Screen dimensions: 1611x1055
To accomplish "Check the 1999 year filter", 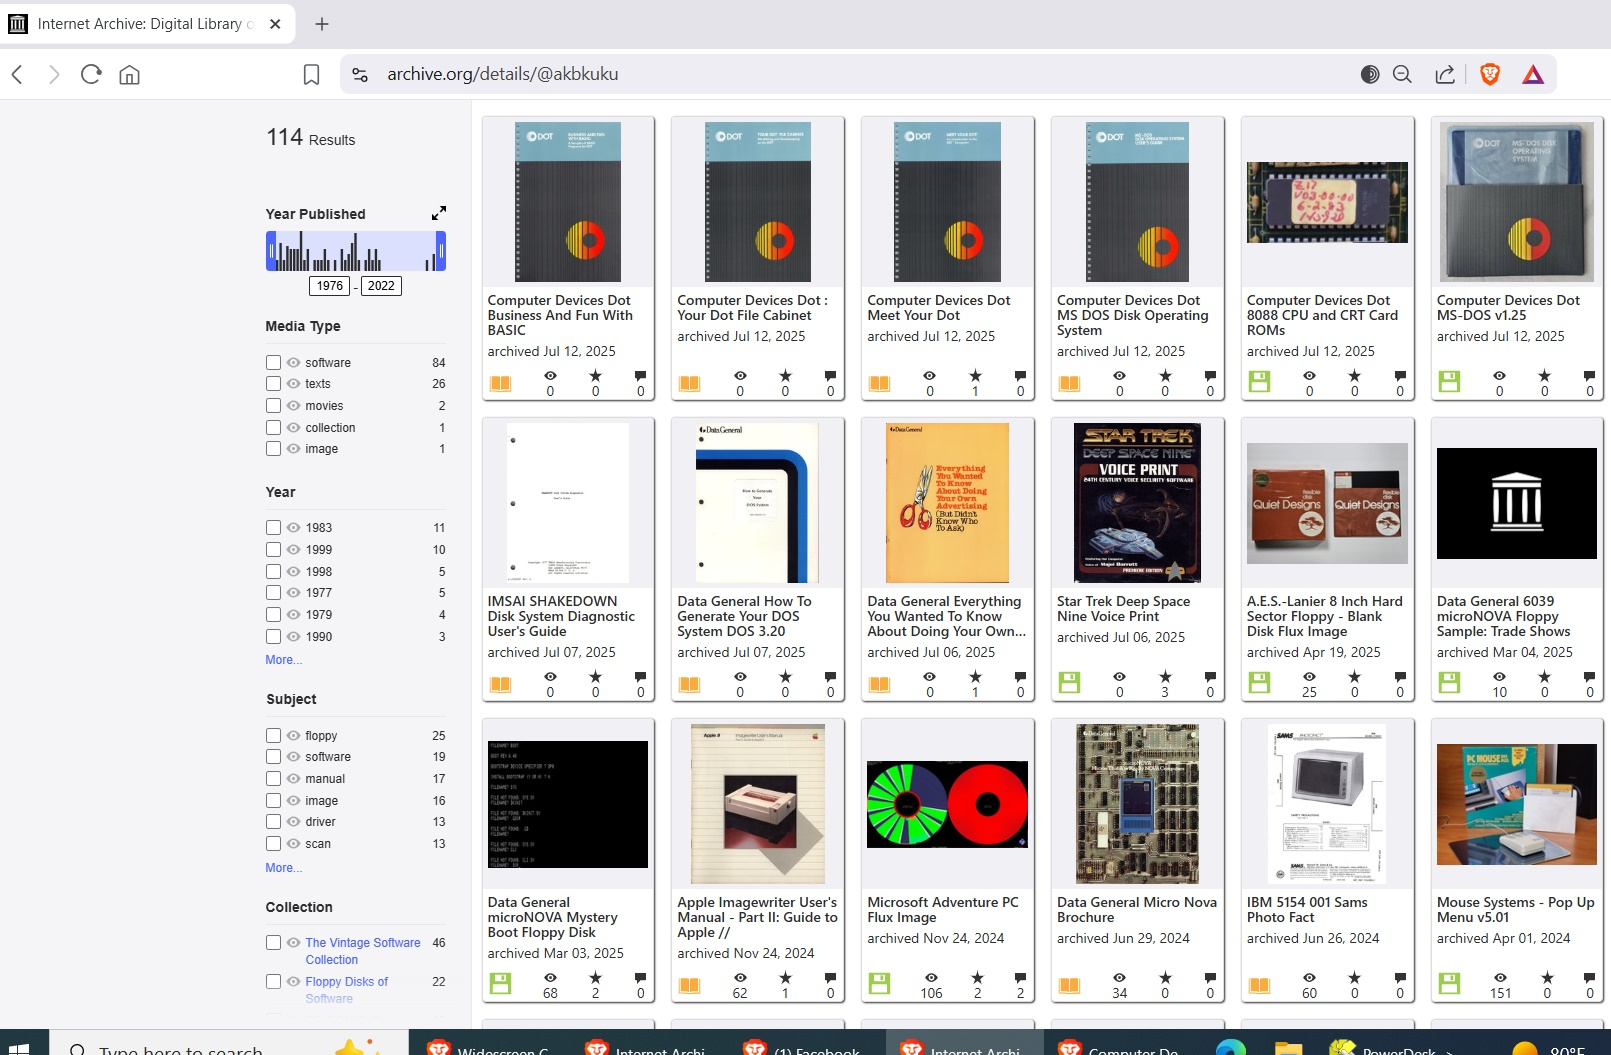I will point(273,549).
